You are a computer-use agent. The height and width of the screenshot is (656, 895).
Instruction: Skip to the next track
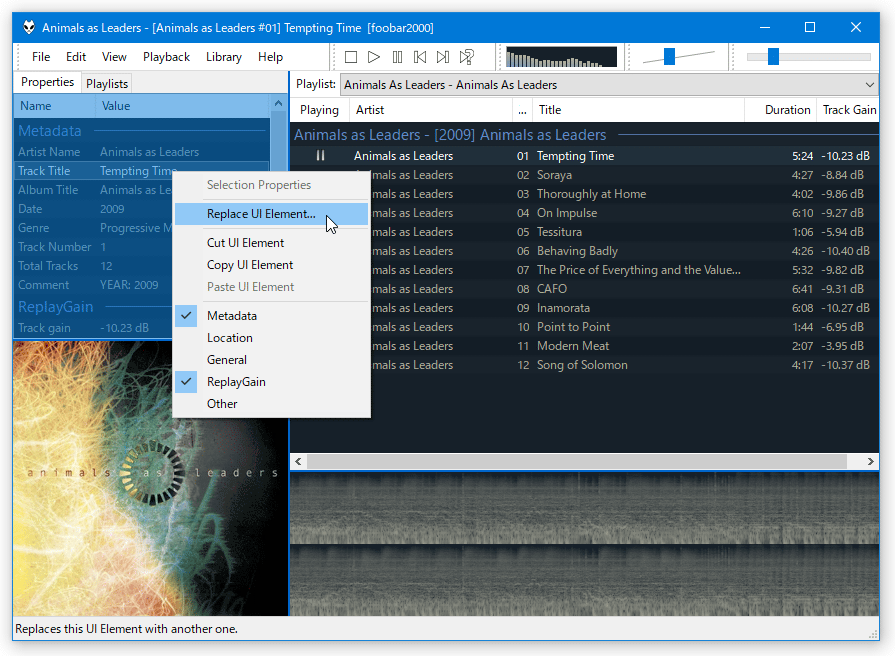coord(443,57)
